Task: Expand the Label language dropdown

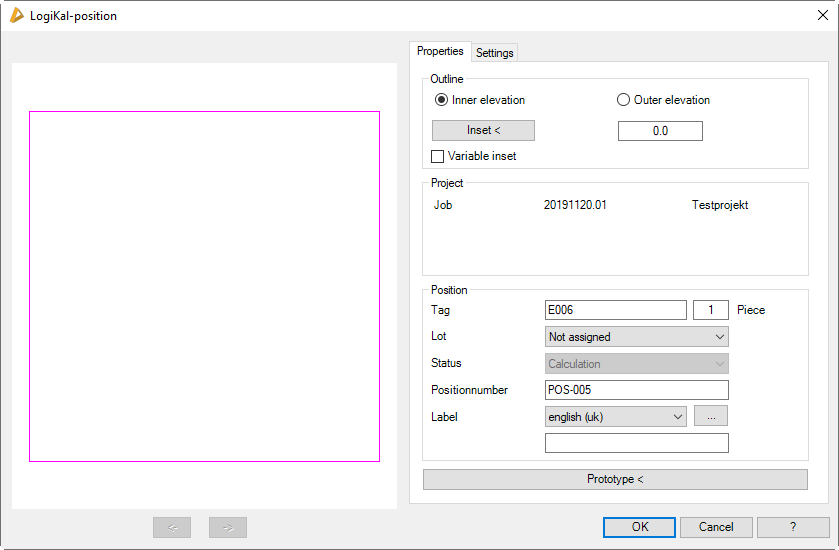Action: [x=616, y=416]
